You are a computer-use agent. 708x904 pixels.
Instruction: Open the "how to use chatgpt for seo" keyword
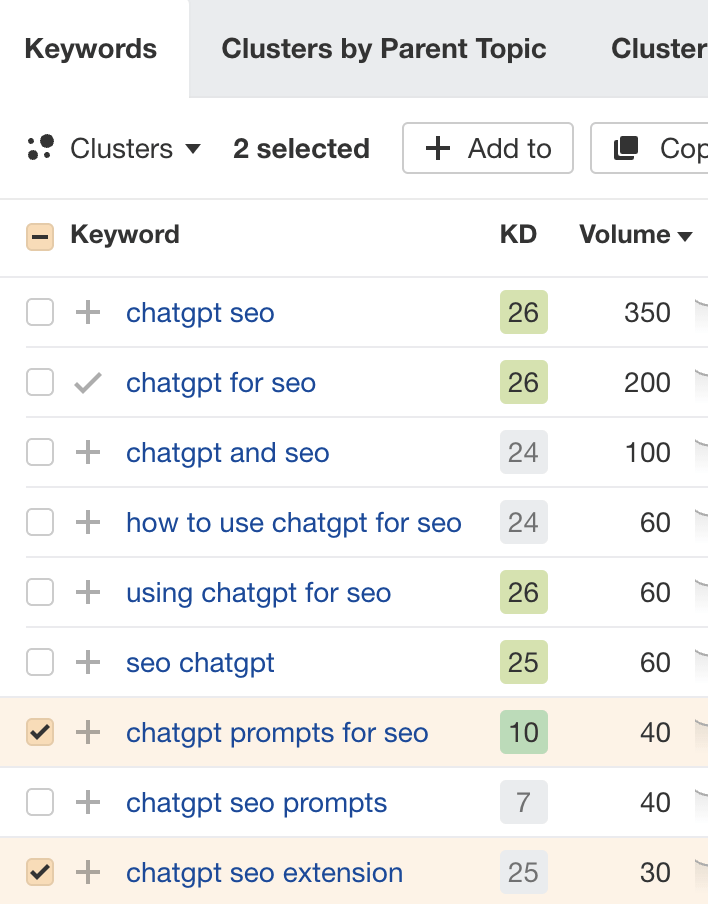coord(293,522)
